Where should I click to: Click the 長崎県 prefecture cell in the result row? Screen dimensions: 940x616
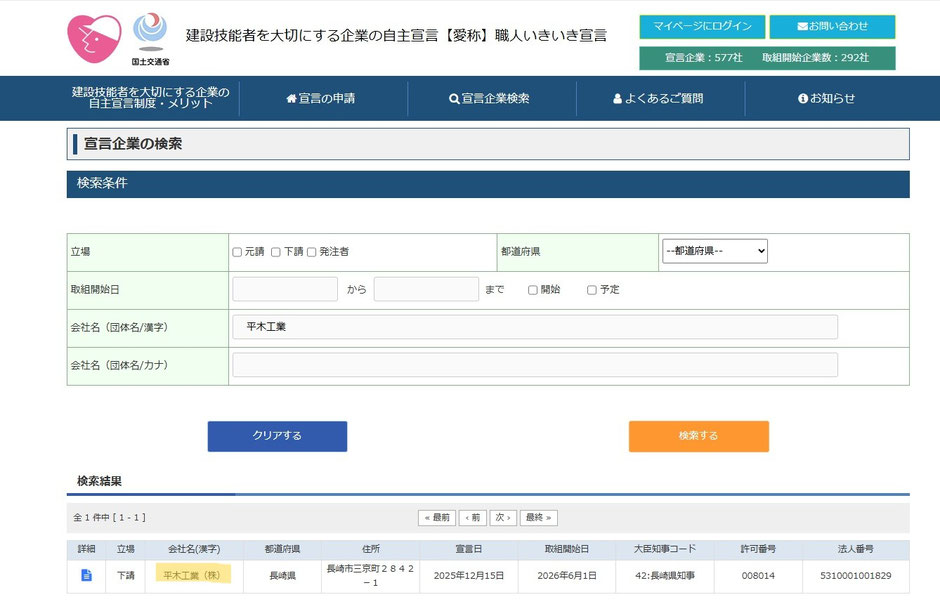(282, 576)
